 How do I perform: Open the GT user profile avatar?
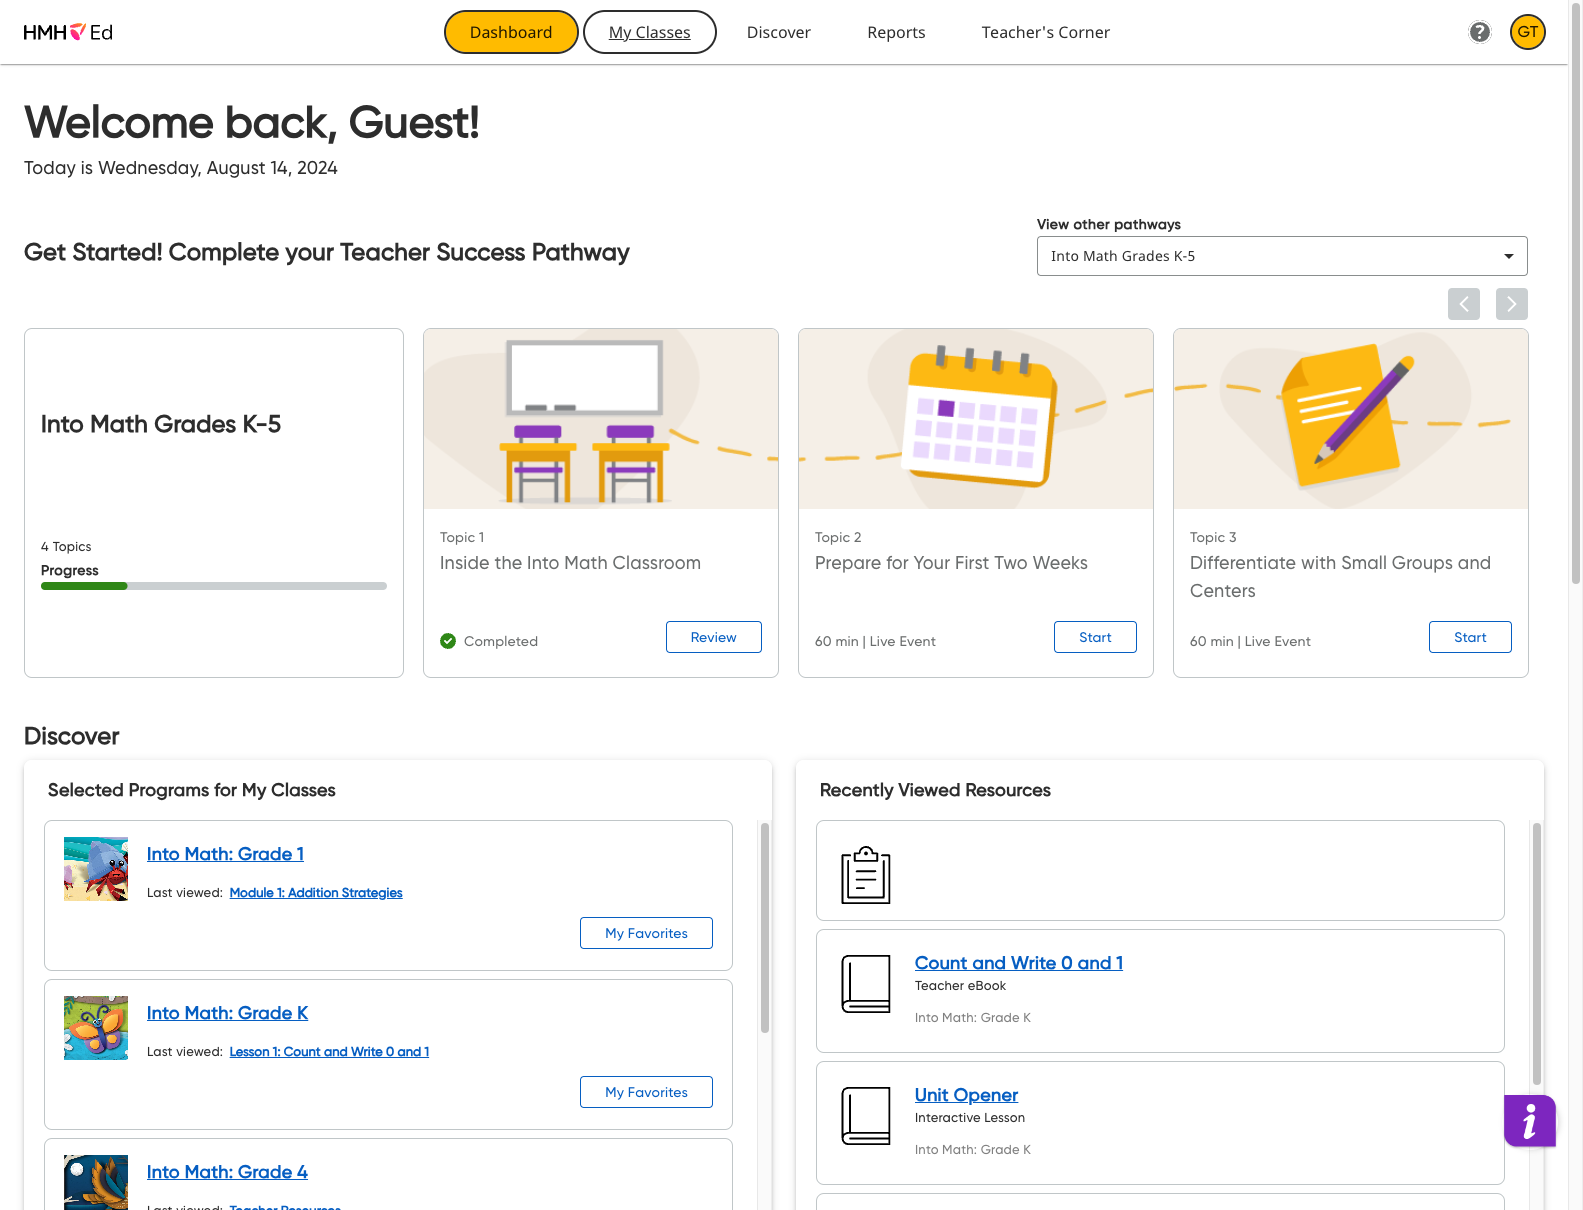1527,32
